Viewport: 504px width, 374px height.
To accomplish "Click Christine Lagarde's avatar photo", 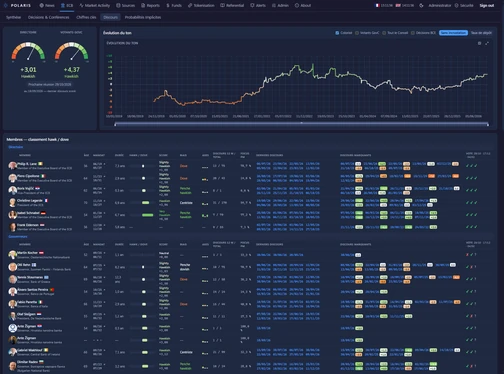I will pos(13,202).
